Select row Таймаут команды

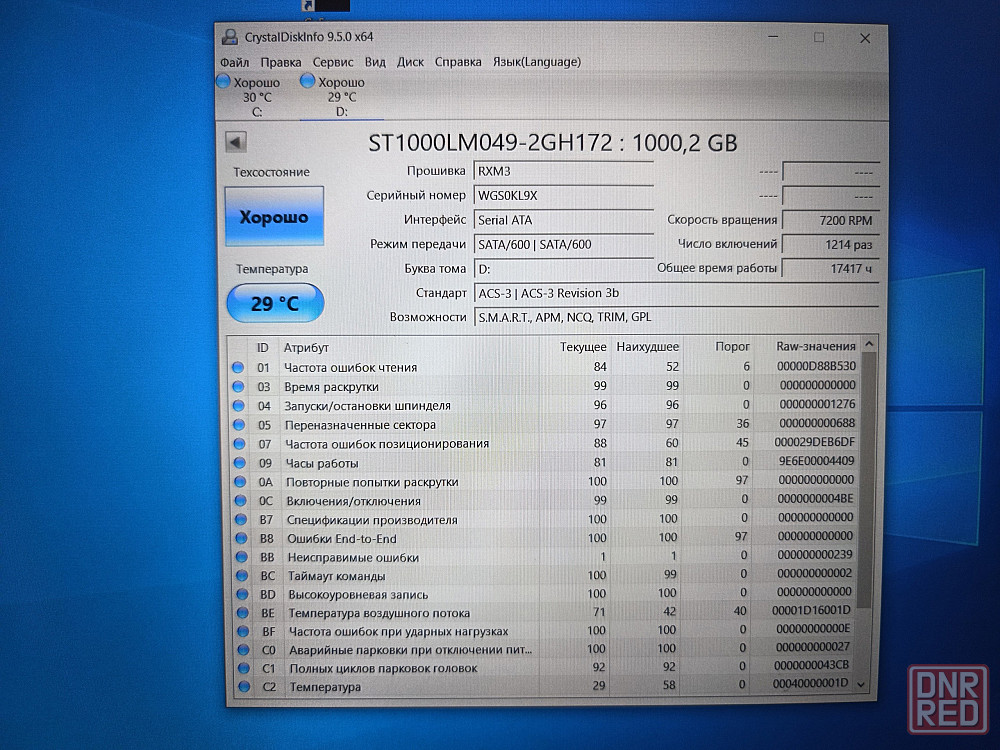(x=544, y=575)
